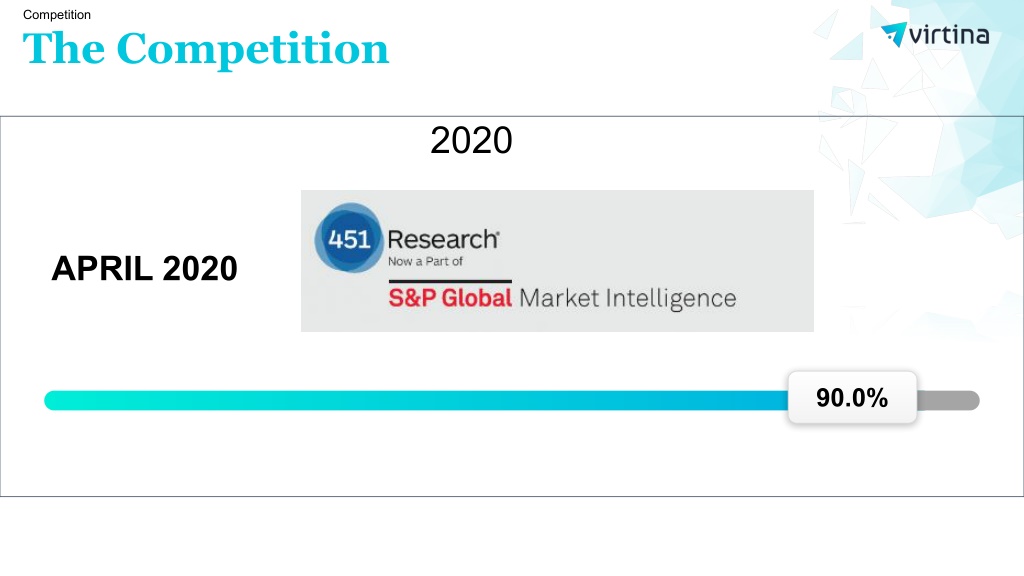Click the cyan filled part of progress bar
1024x576 pixels.
point(416,400)
